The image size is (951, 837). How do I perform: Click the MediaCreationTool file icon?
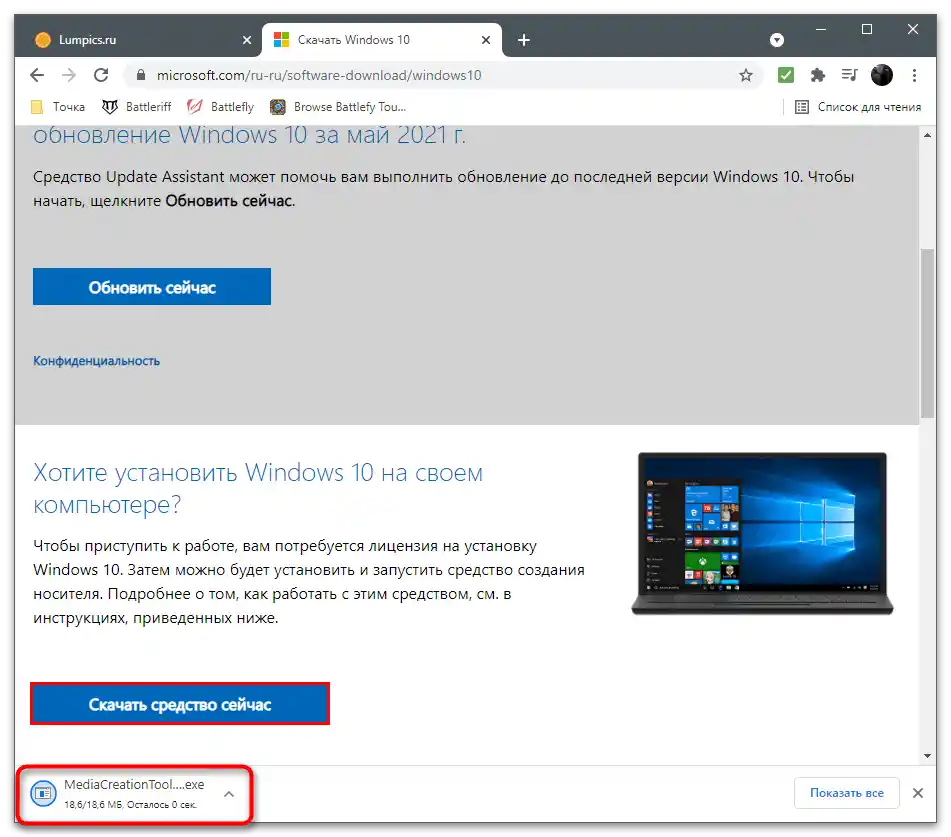point(44,794)
